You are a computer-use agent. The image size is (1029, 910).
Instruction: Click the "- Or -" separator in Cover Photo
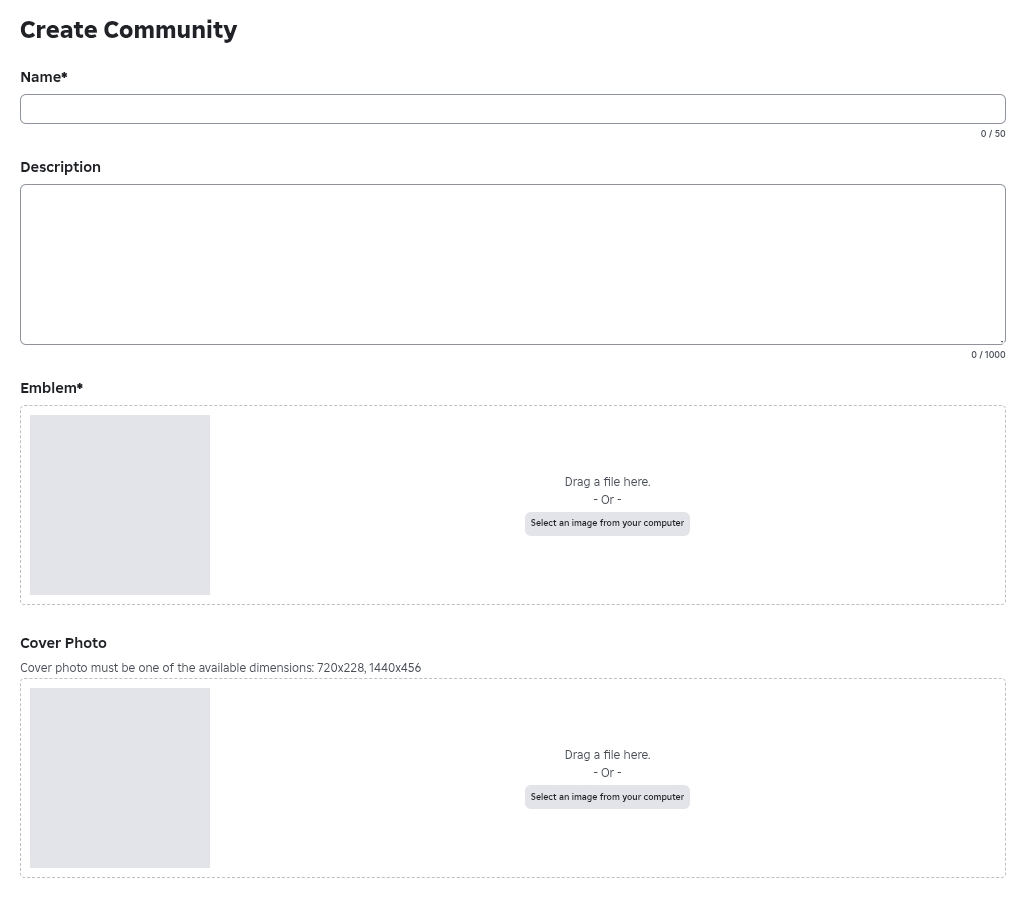[x=607, y=773]
